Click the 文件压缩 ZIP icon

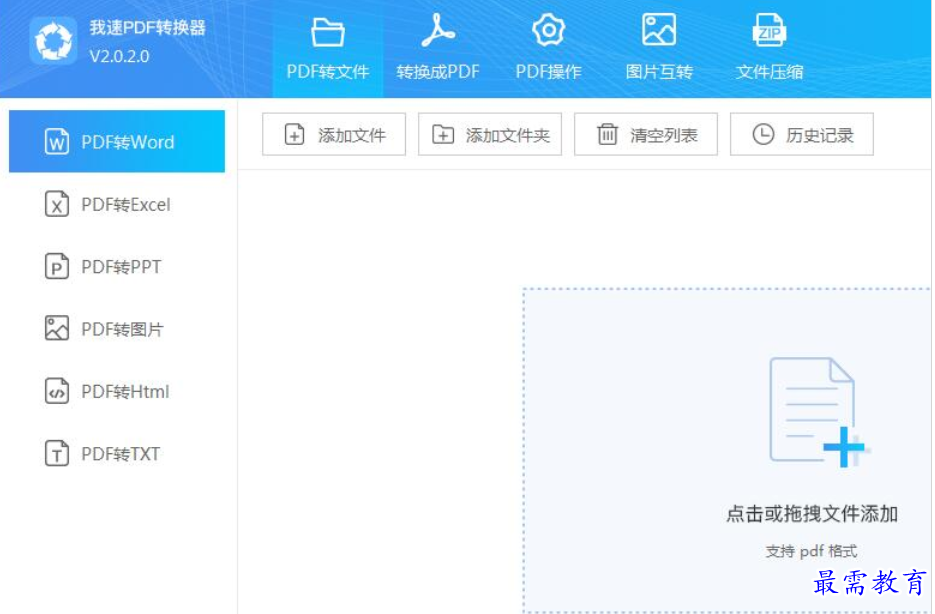coord(769,30)
